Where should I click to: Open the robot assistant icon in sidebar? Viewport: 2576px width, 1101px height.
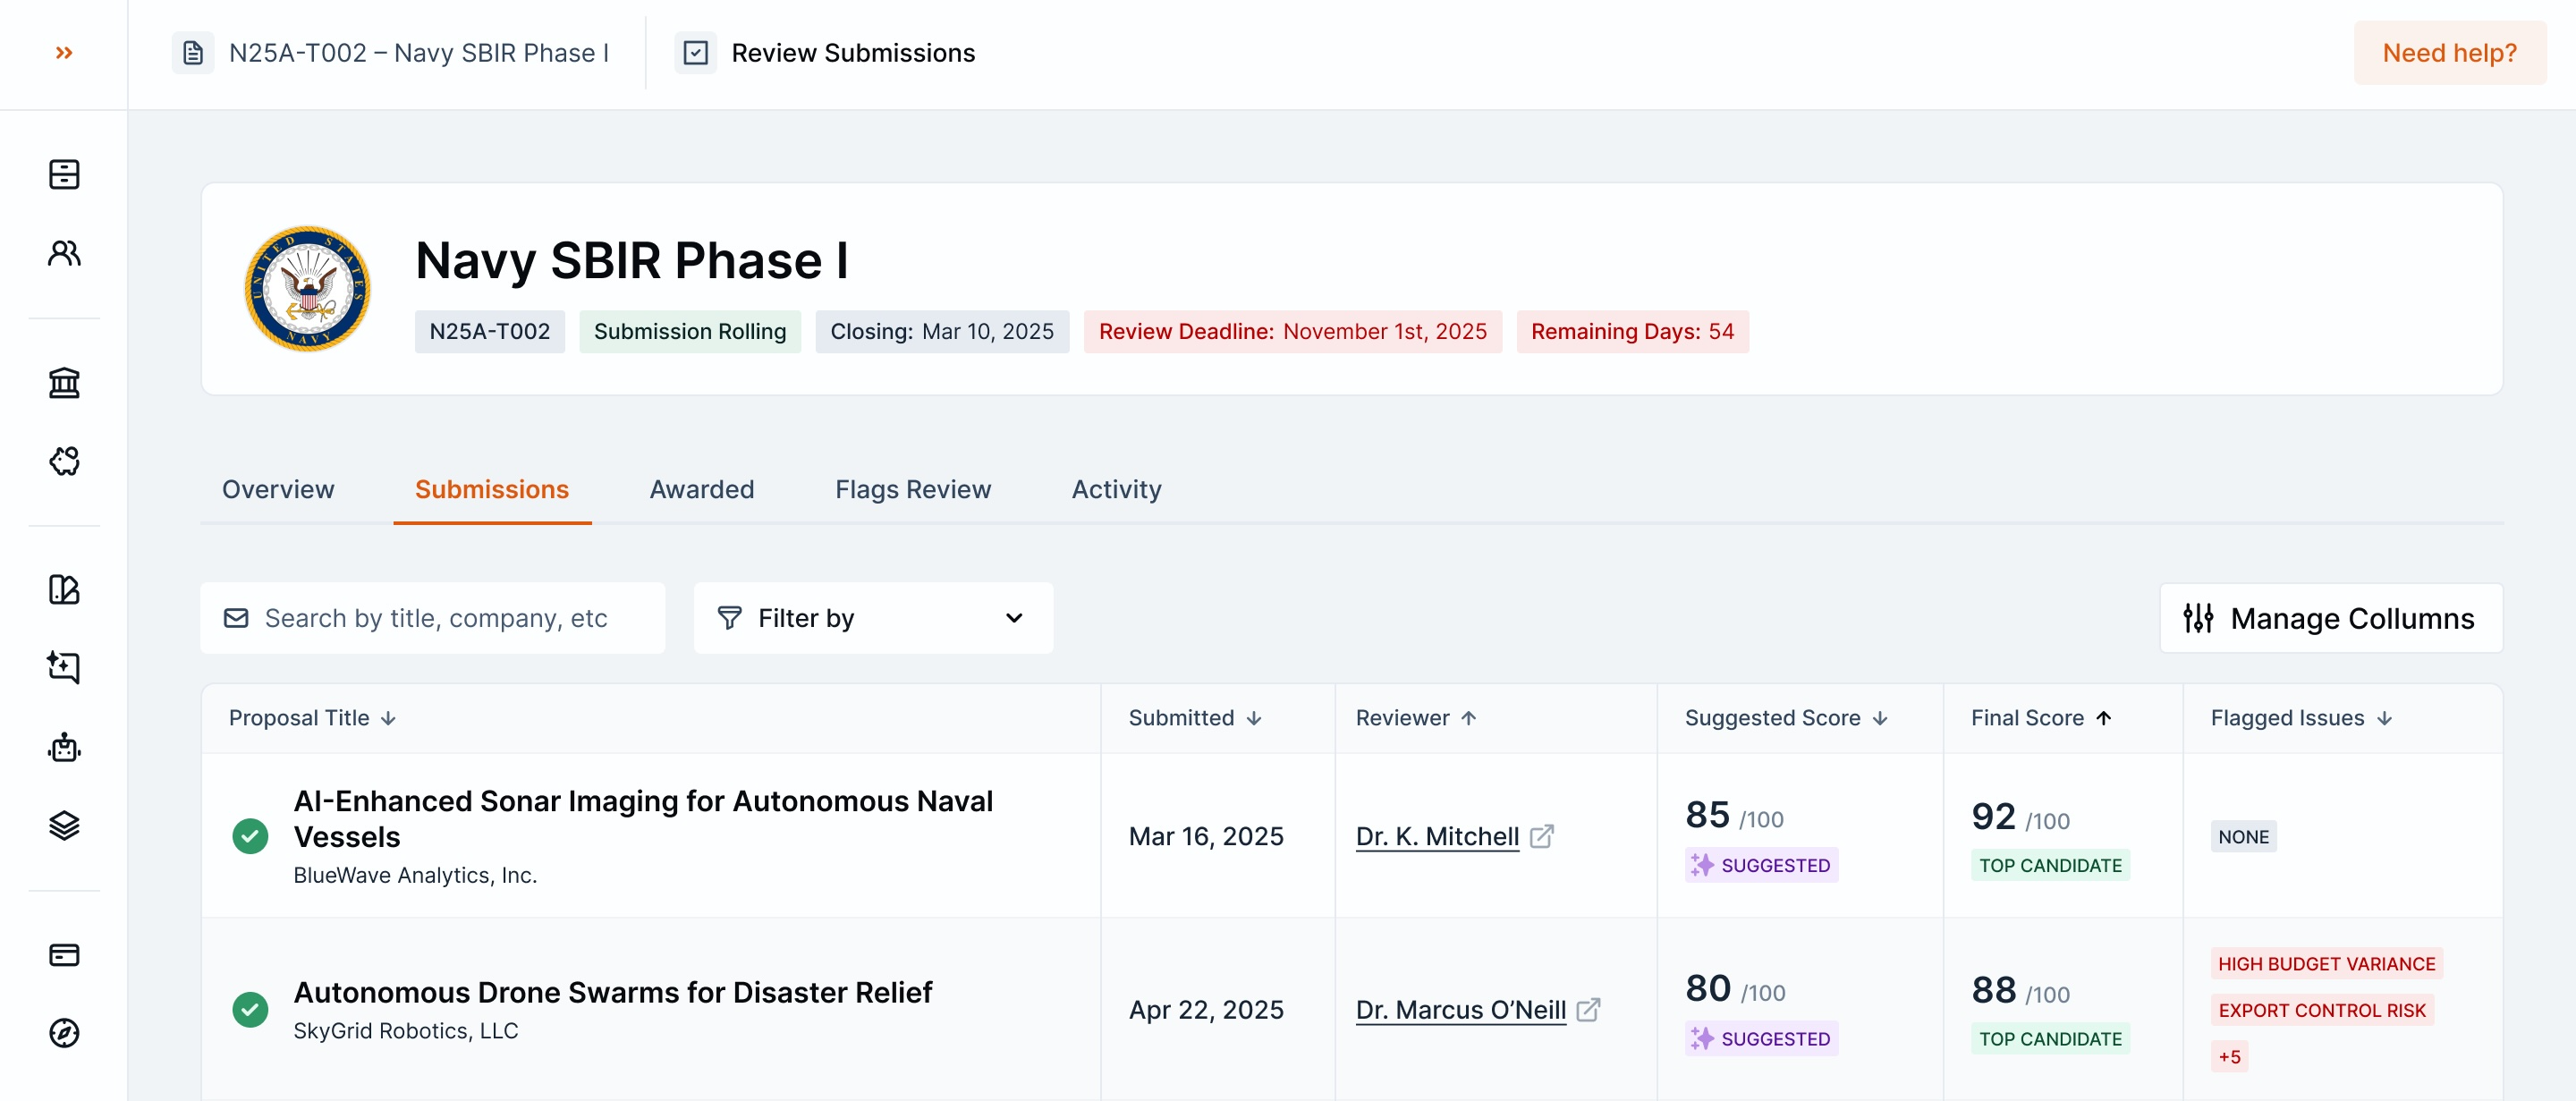(x=64, y=747)
